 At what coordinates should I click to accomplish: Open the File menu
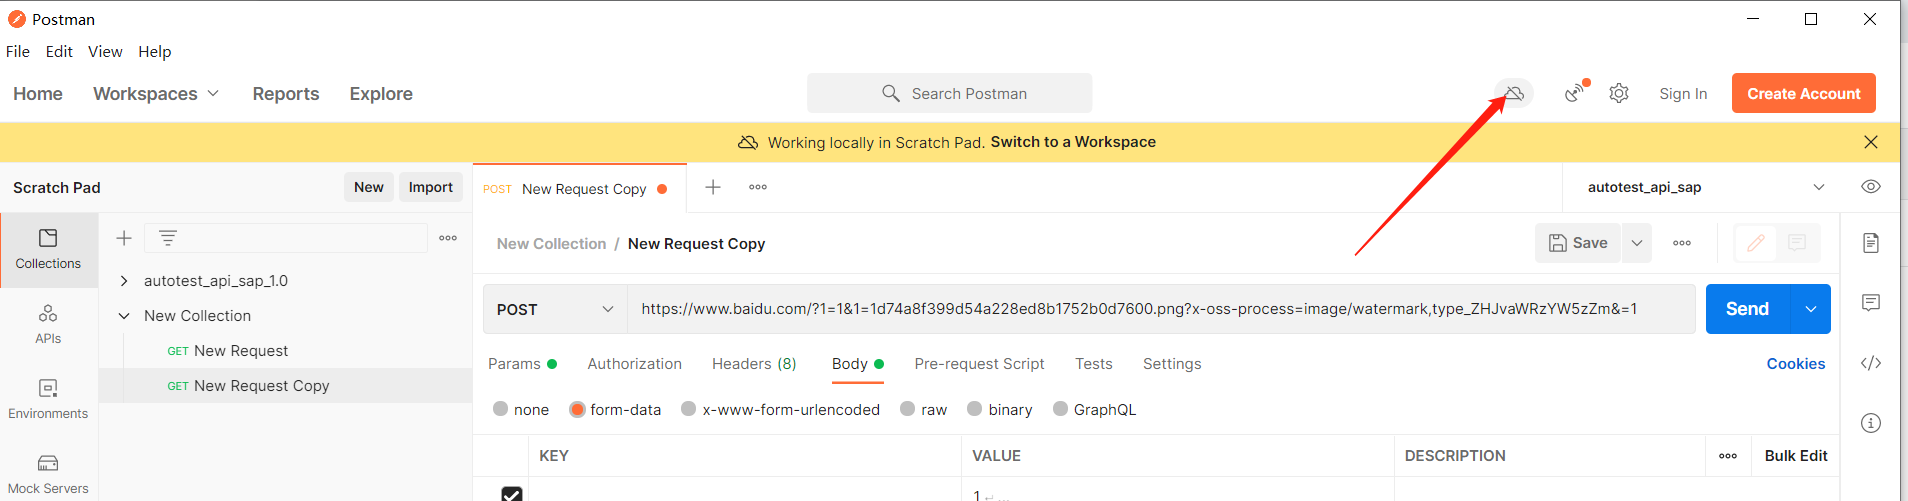coord(18,51)
